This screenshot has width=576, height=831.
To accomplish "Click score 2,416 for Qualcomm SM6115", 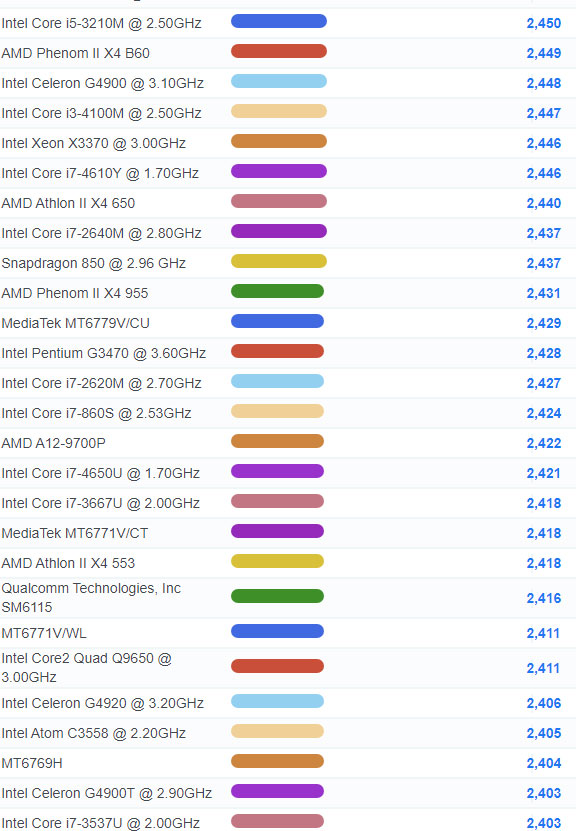I will [x=544, y=598].
